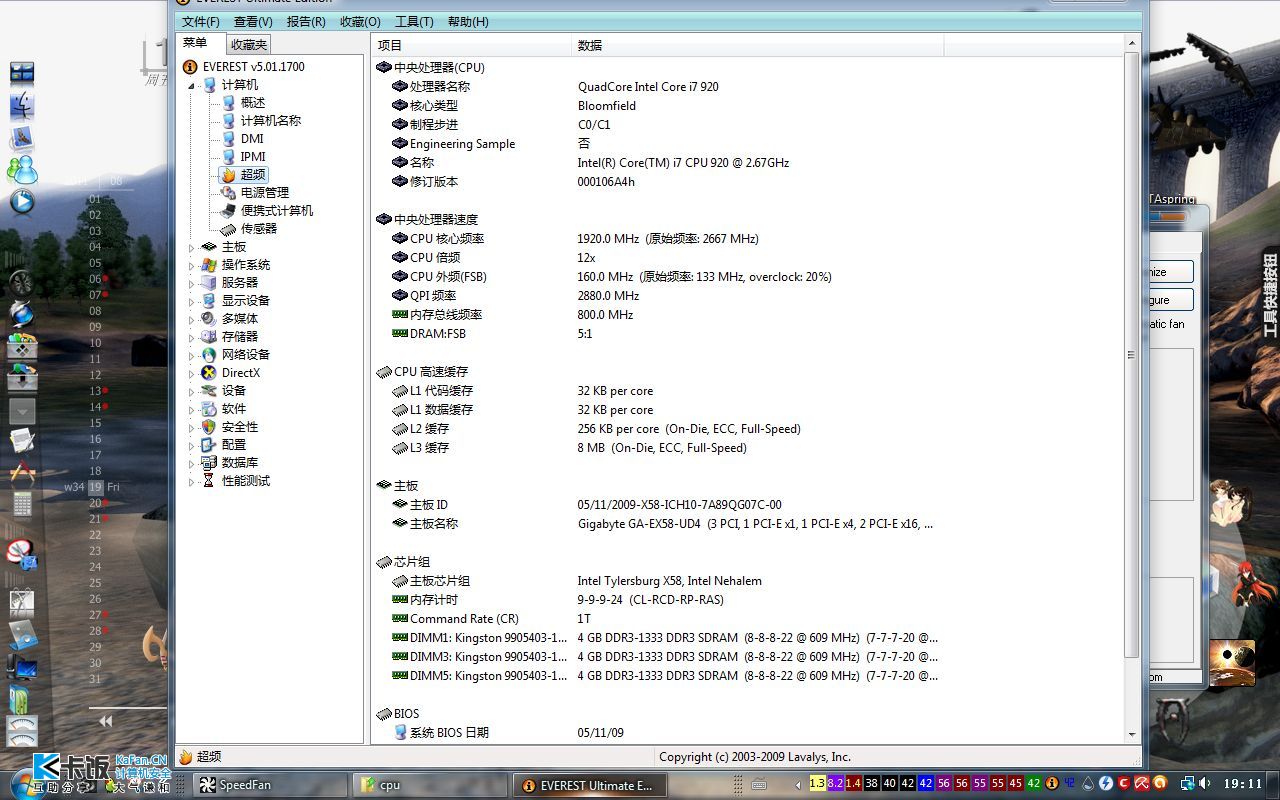
Task: Expand the 网络设备 node arrow
Action: tap(192, 355)
